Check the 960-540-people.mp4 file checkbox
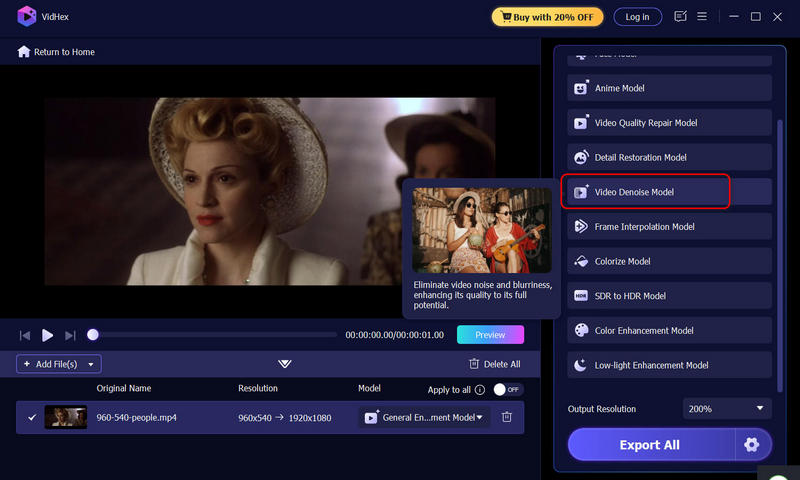800x480 pixels. (32, 417)
